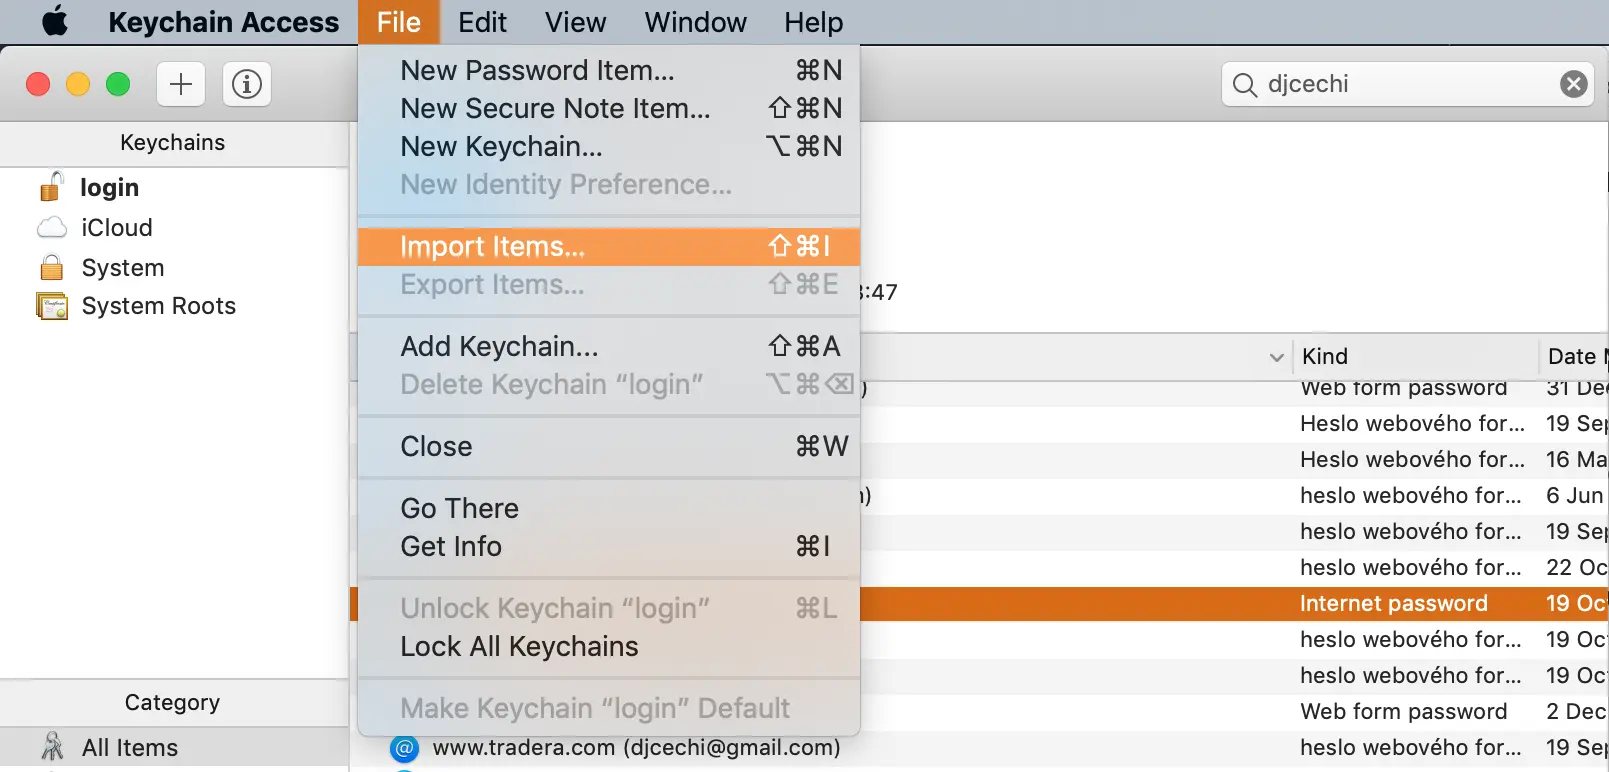This screenshot has height=772, width=1609.
Task: Click the magnifying glass search icon
Action: (1244, 85)
